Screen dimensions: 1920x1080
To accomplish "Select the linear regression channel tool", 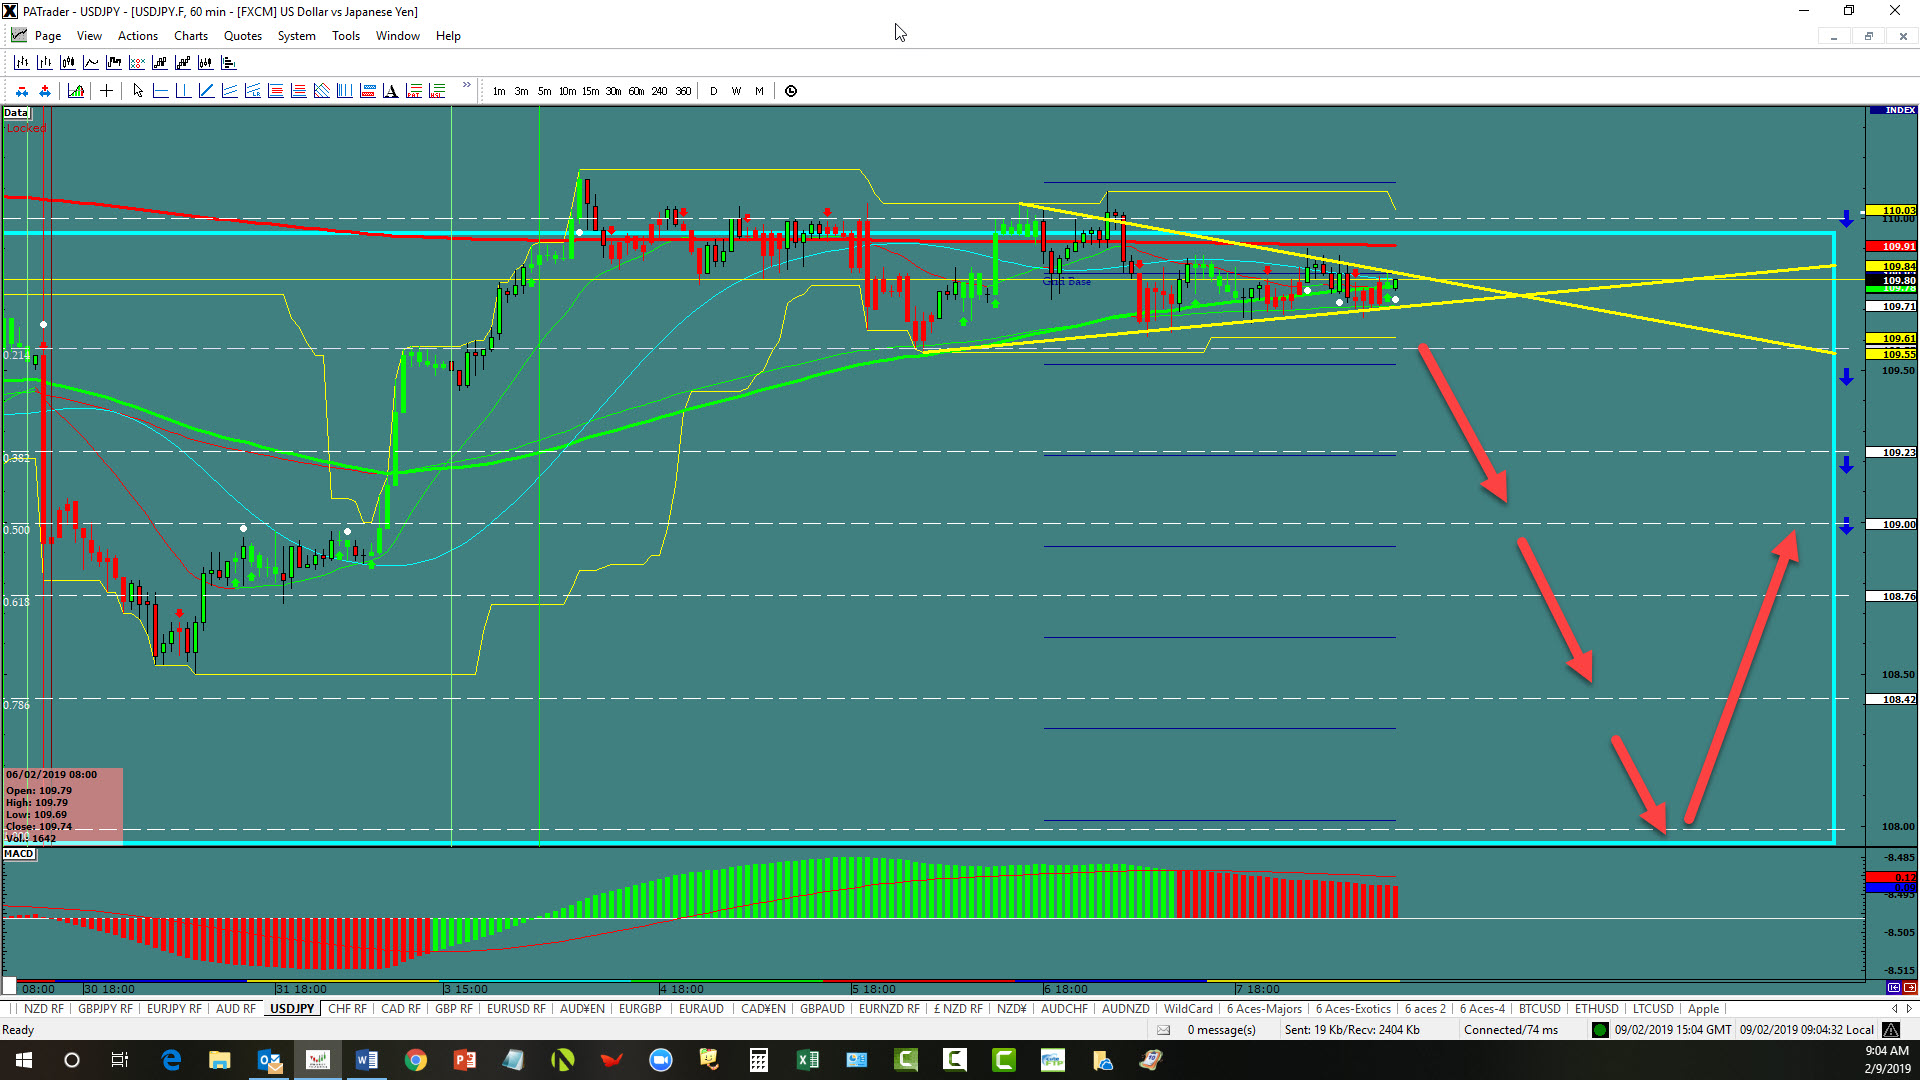I will pyautogui.click(x=252, y=91).
